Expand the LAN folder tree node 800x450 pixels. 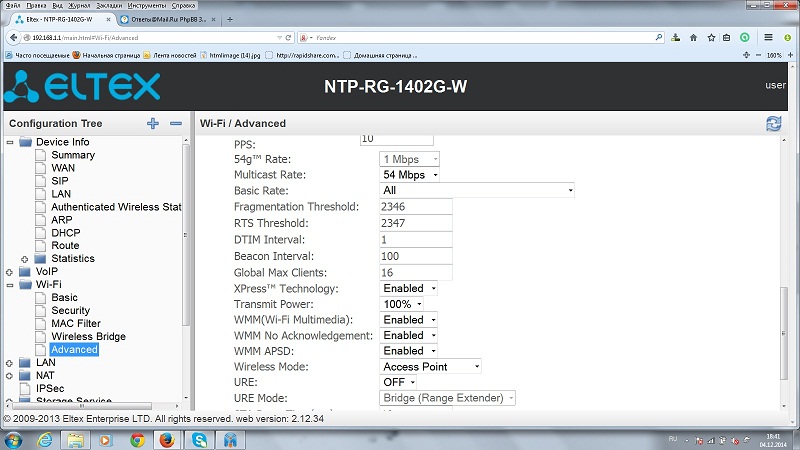click(9, 363)
